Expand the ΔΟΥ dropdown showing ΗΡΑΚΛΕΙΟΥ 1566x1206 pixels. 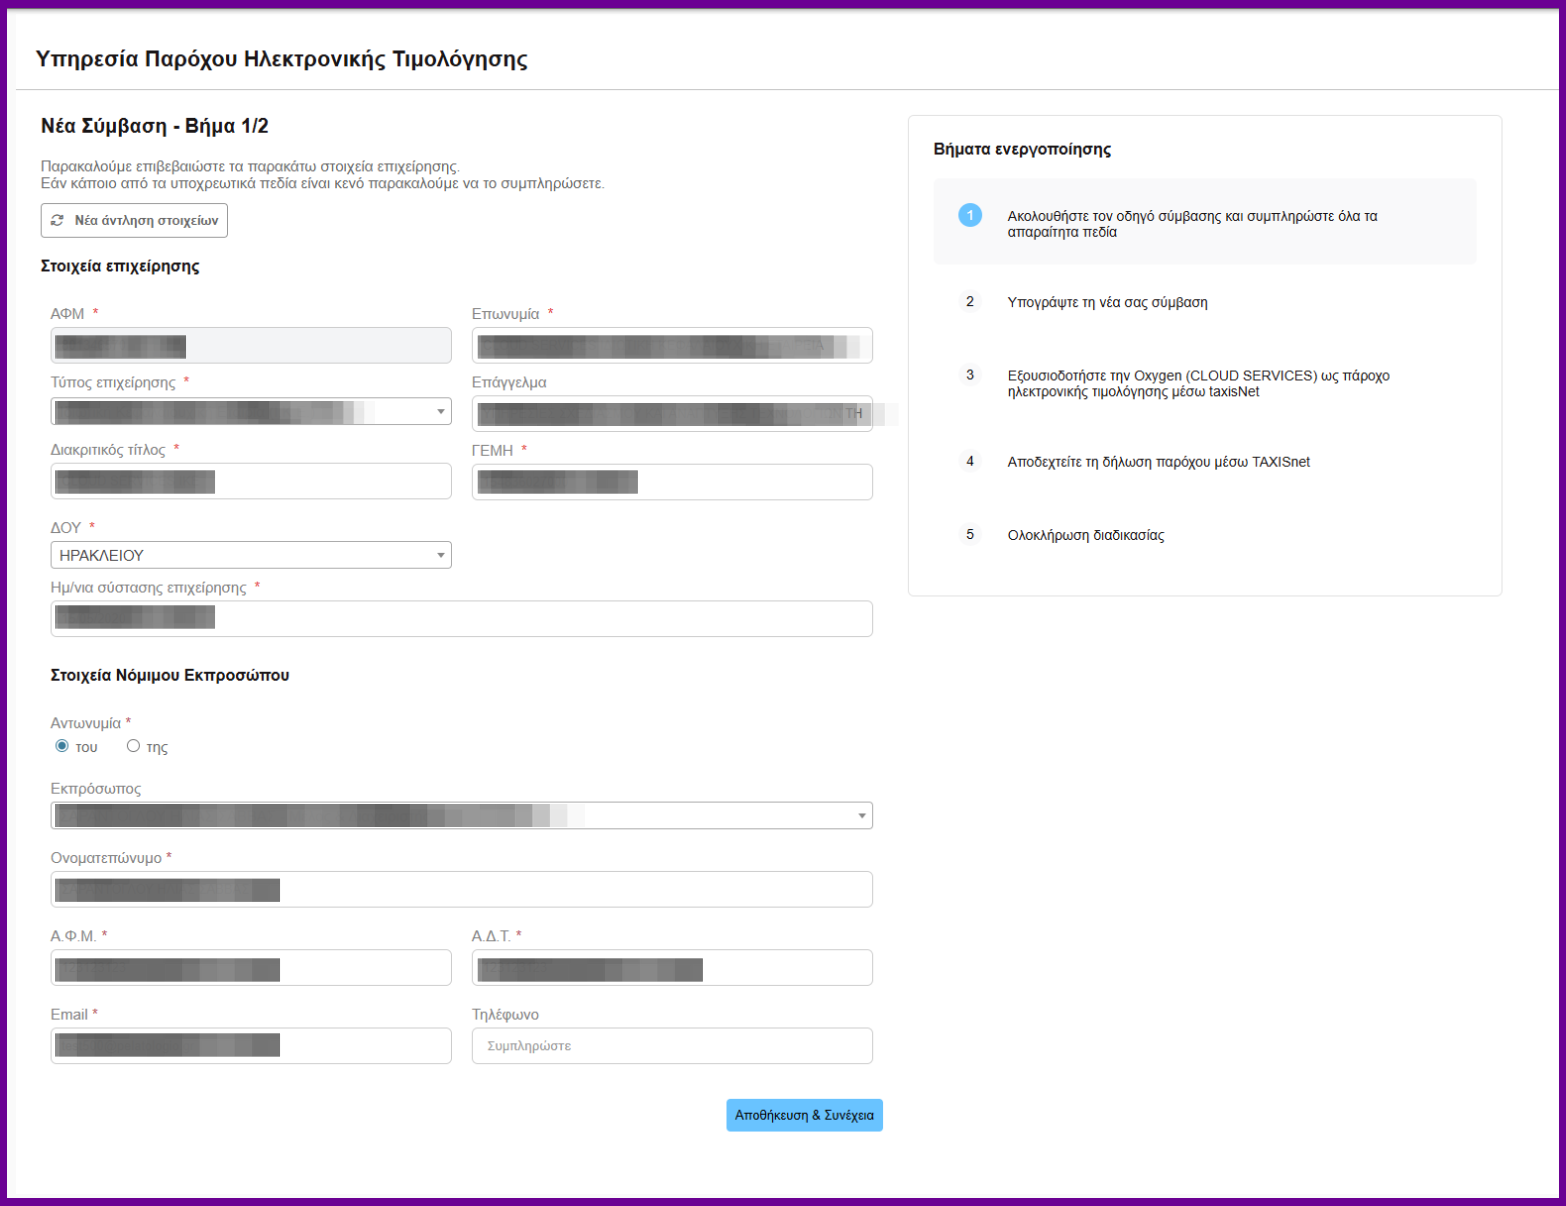[250, 555]
